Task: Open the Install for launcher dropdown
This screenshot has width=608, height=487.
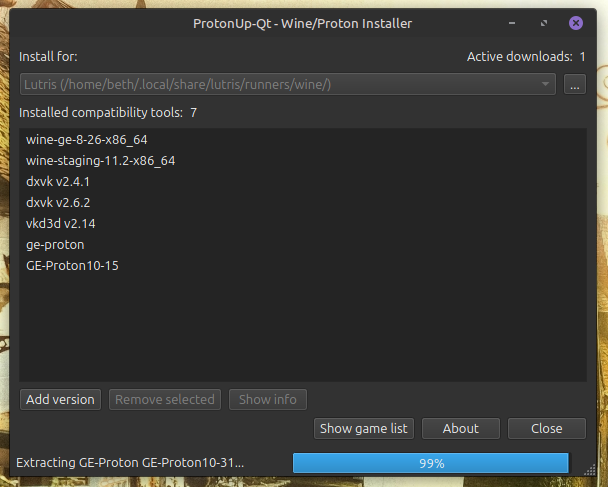Action: 287,84
